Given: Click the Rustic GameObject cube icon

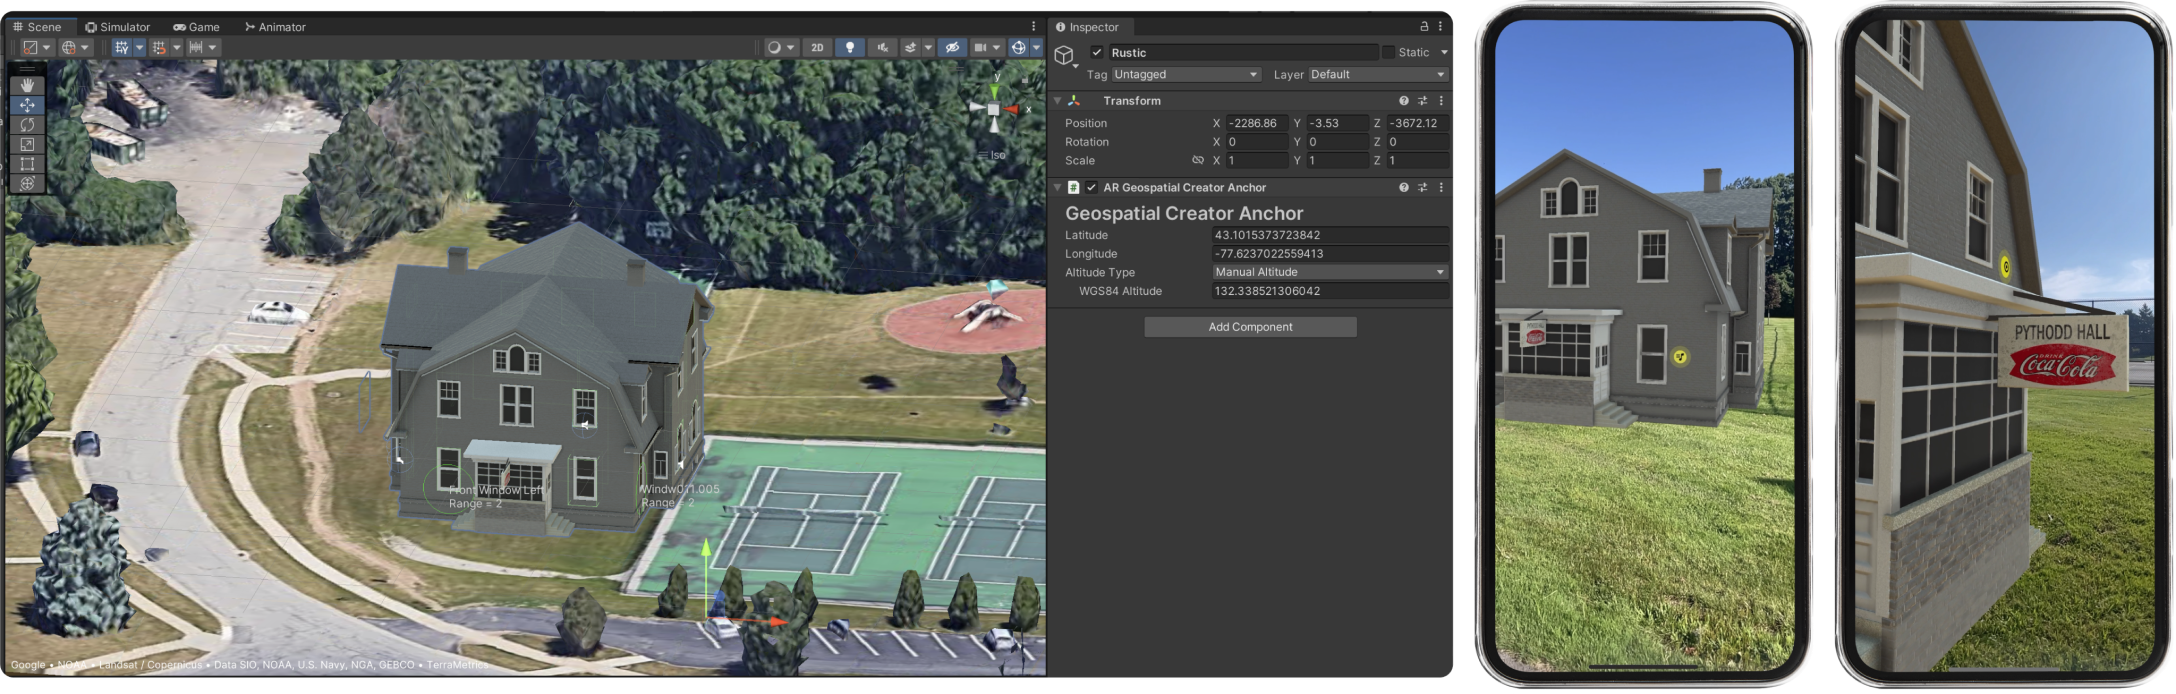Looking at the screenshot, I should click(1064, 55).
